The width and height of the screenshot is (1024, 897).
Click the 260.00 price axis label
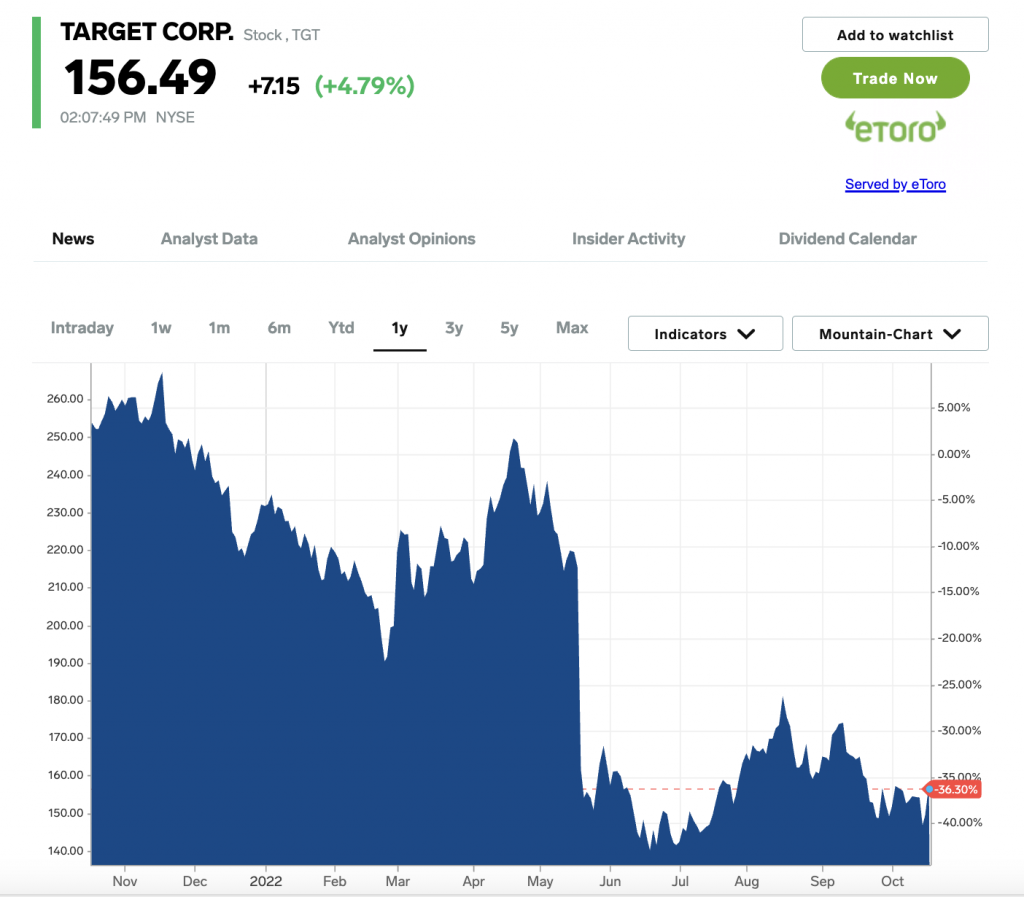[65, 399]
